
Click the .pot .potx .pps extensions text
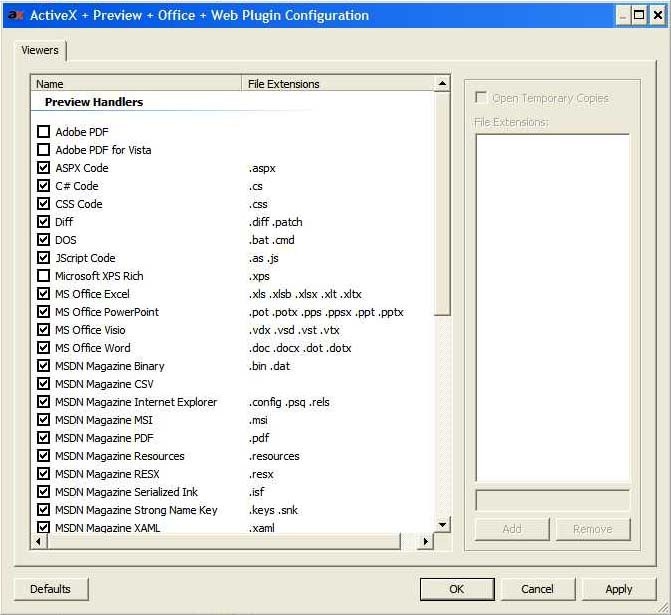click(326, 312)
